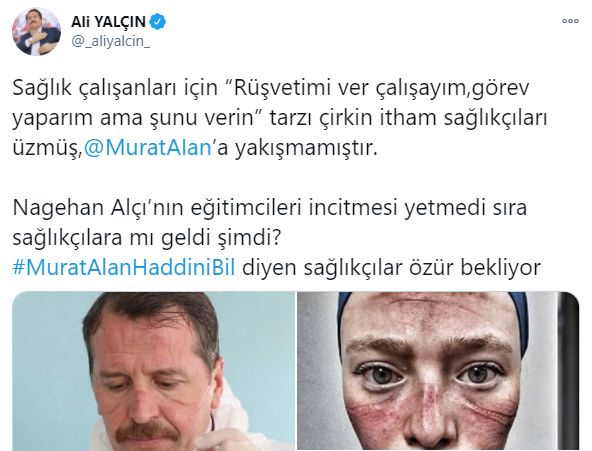The image size is (592, 451).
Task: View the left photo of mustached man
Action: tap(154, 371)
